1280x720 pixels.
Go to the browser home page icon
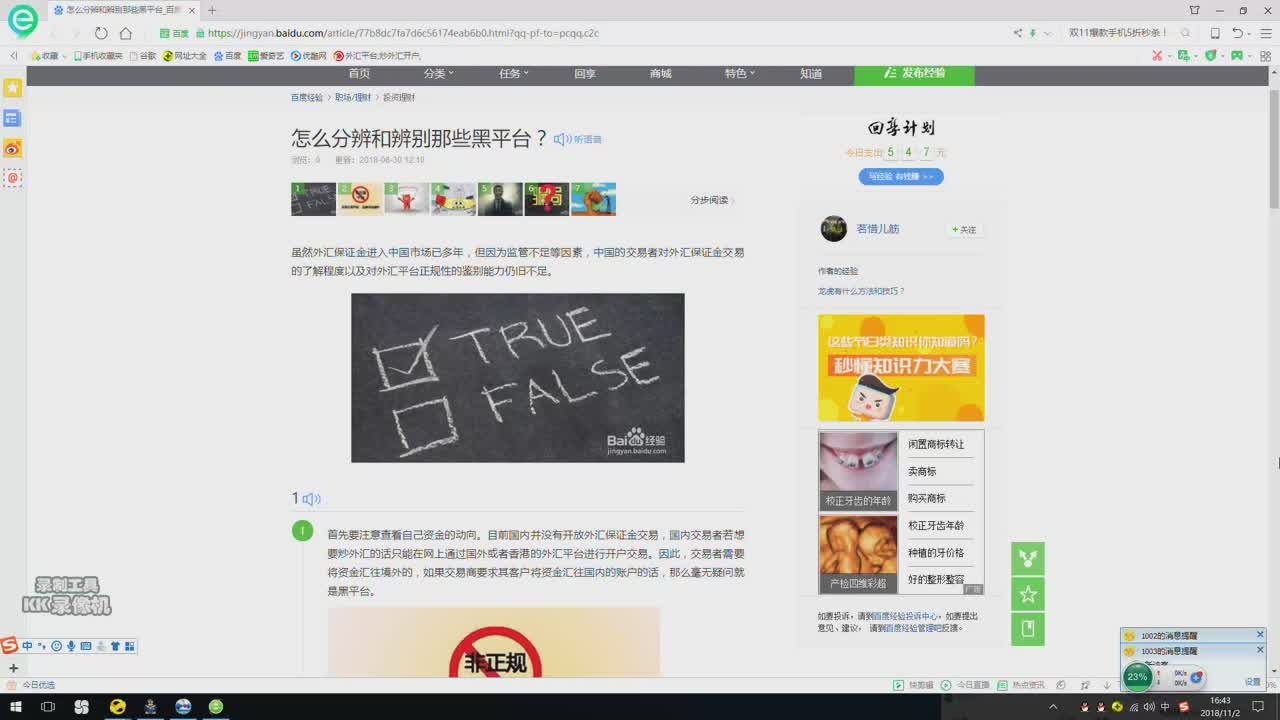126,33
